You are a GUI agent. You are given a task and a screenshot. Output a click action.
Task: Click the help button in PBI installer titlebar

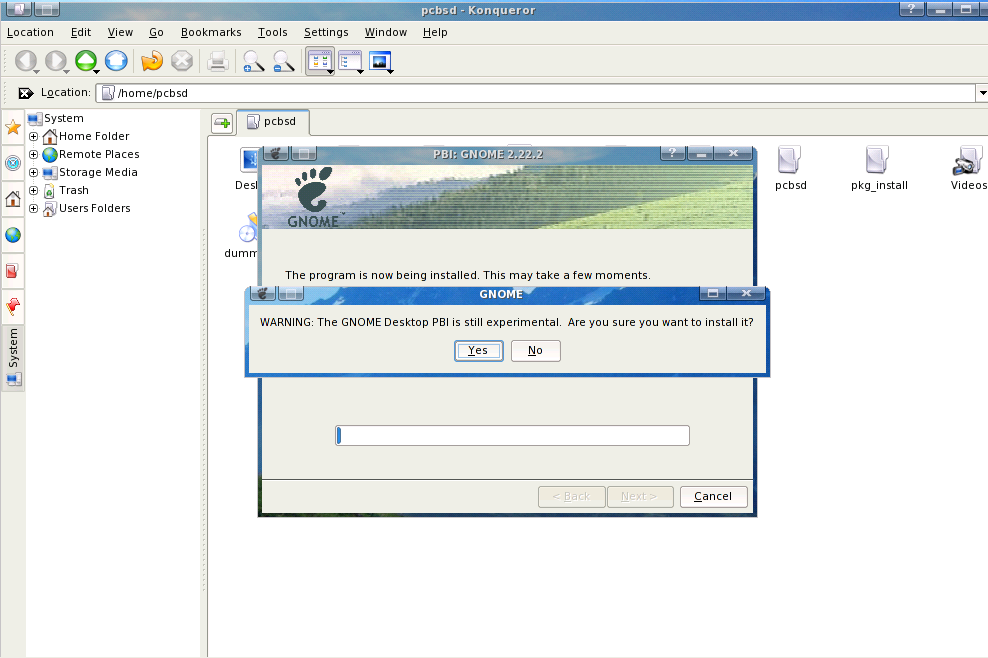click(672, 153)
